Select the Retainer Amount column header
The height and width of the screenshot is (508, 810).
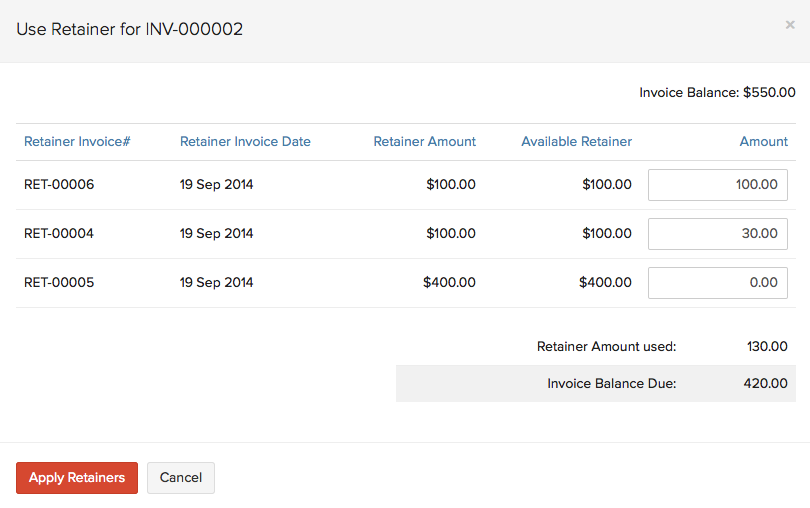[424, 142]
